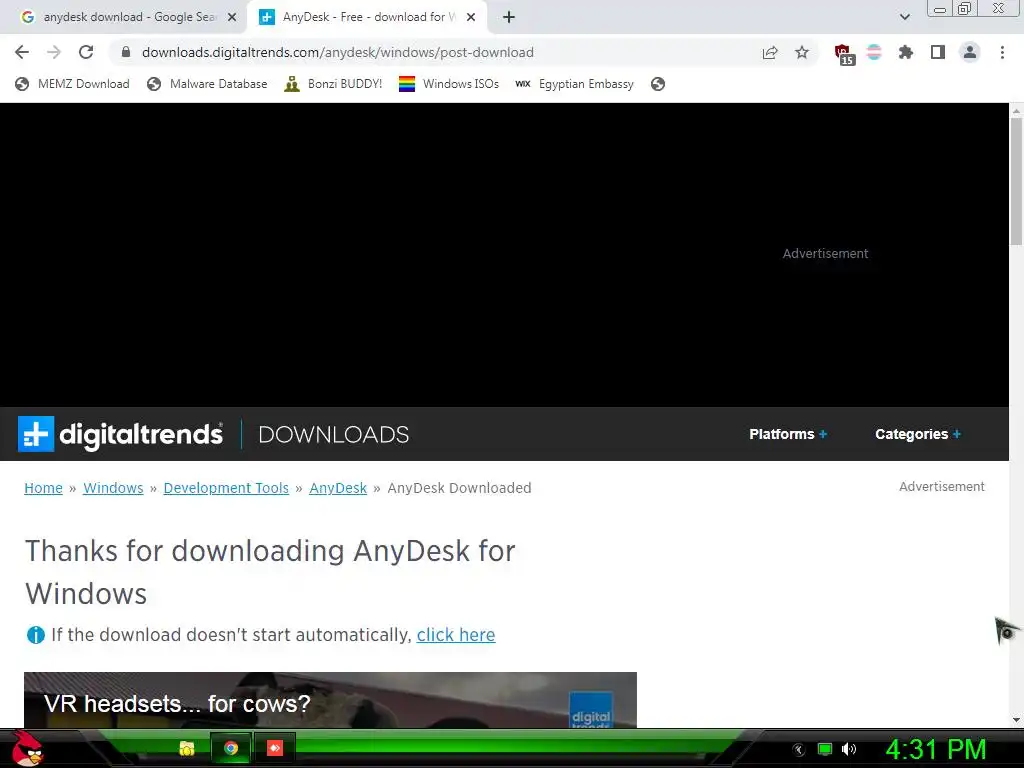Open the 4:31 PM taskbar clock
This screenshot has height=768, width=1024.
click(x=935, y=749)
